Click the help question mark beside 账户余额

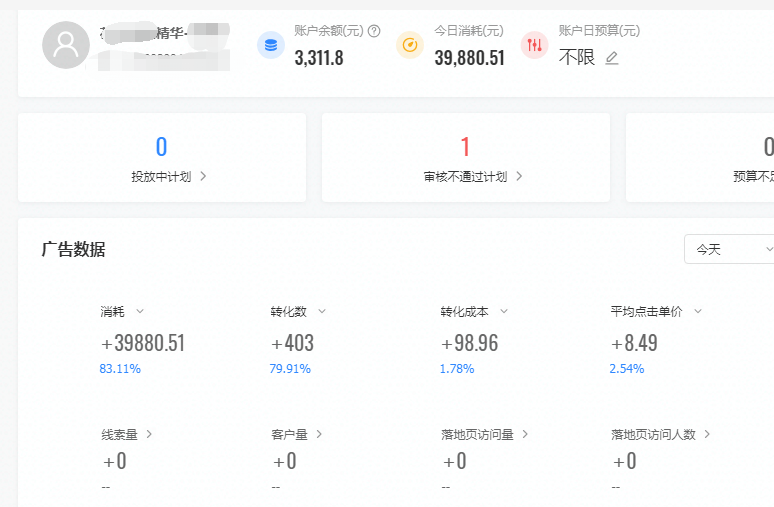pyautogui.click(x=374, y=31)
